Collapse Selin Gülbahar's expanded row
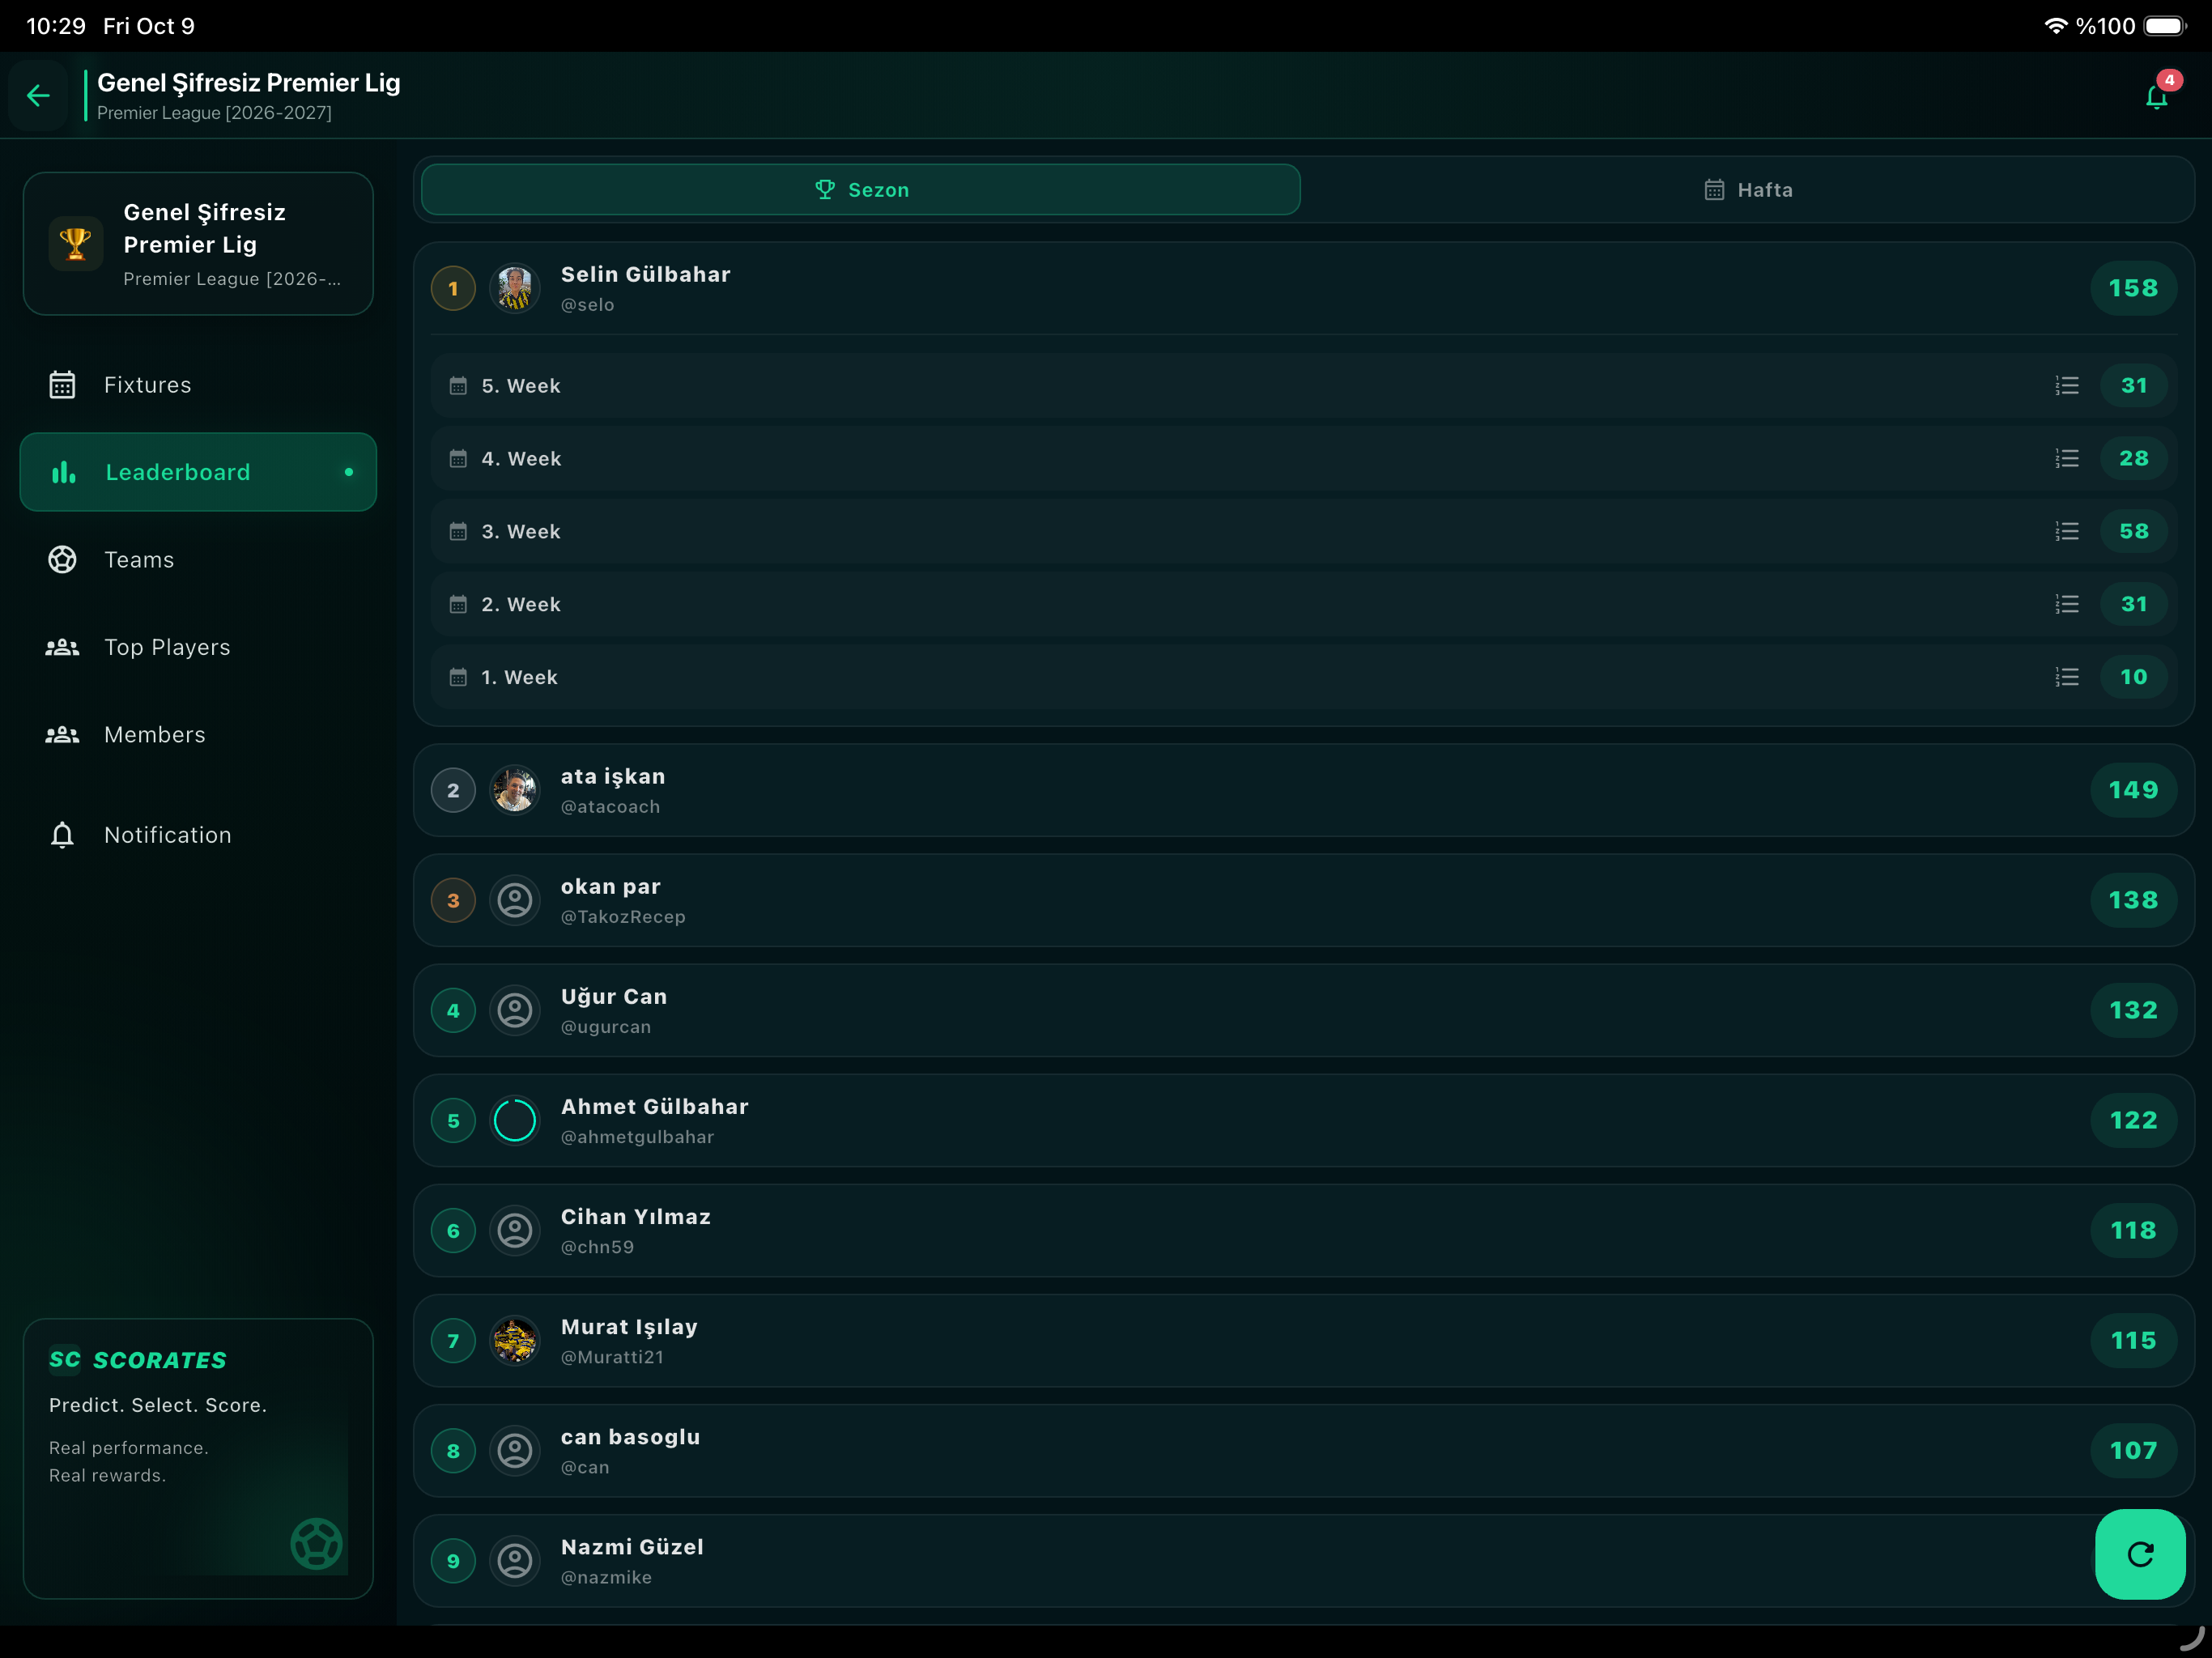 tap(1304, 288)
